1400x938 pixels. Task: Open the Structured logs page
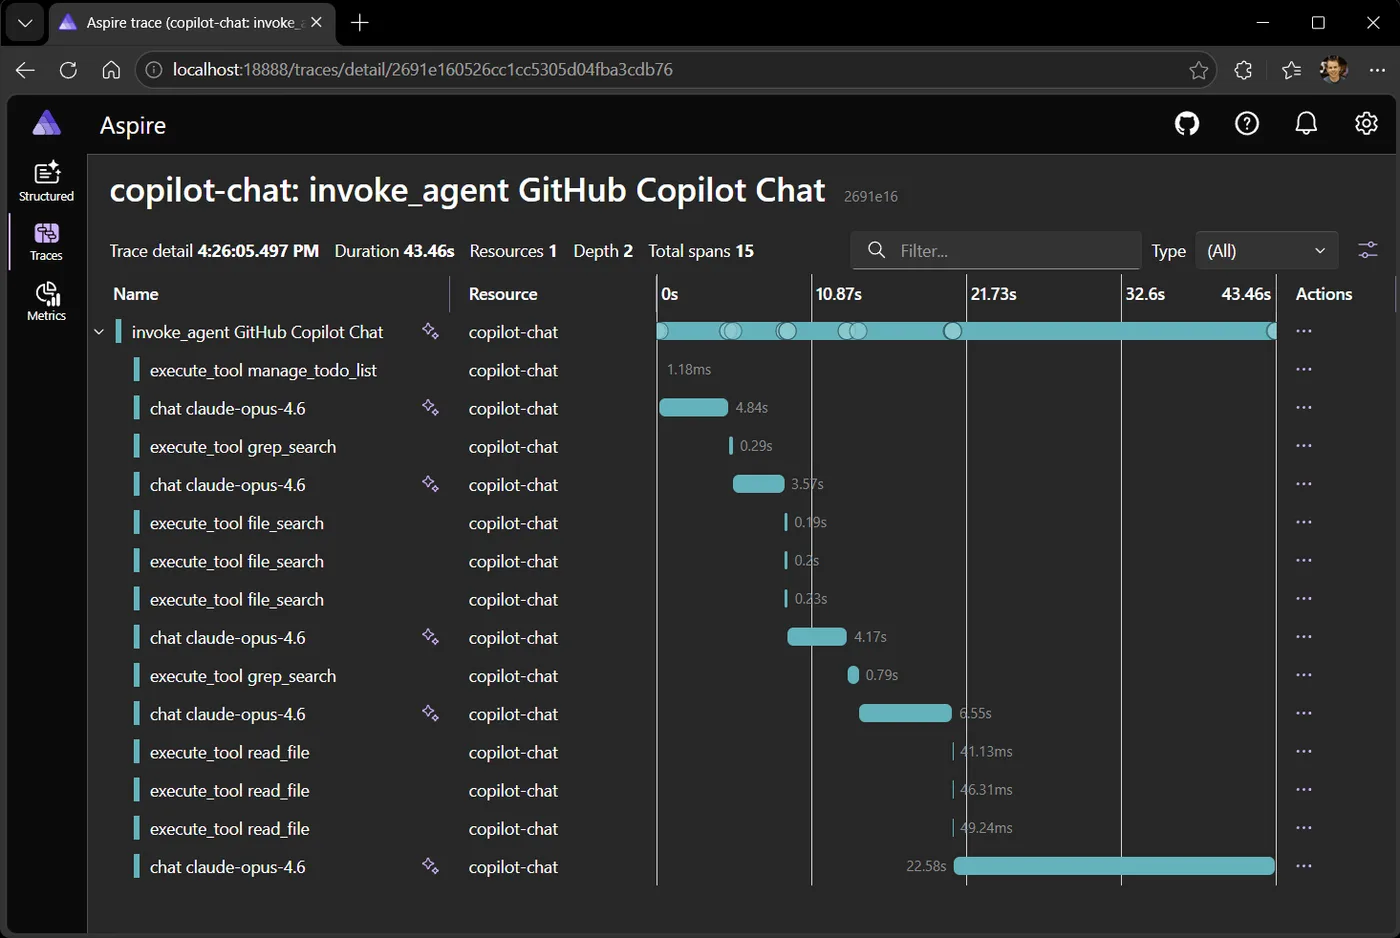point(46,182)
